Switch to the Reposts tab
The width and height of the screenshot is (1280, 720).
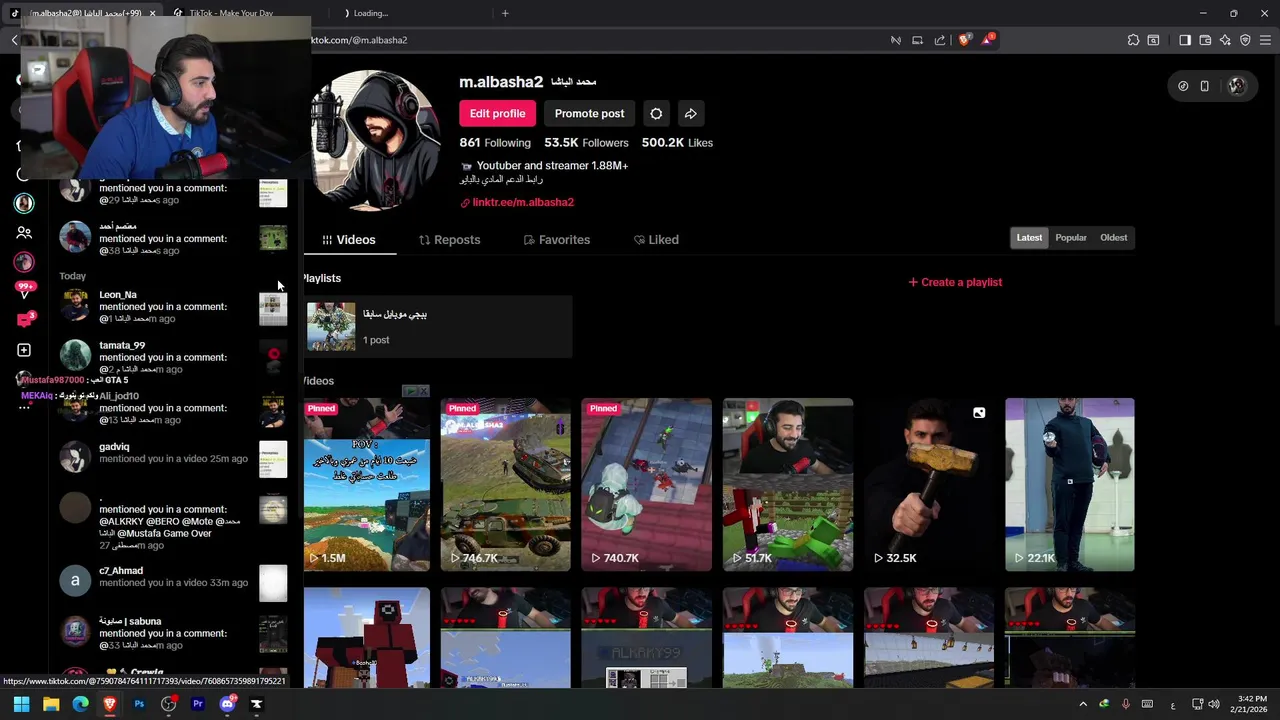click(450, 240)
